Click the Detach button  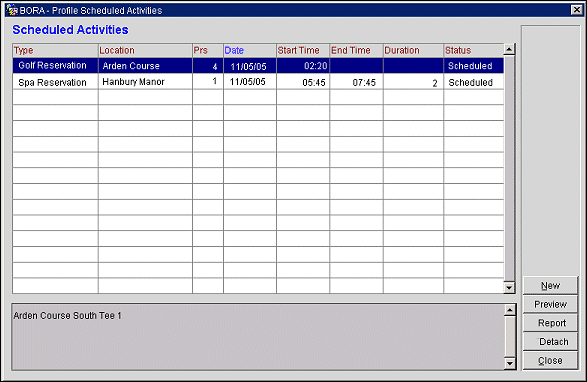tap(550, 342)
